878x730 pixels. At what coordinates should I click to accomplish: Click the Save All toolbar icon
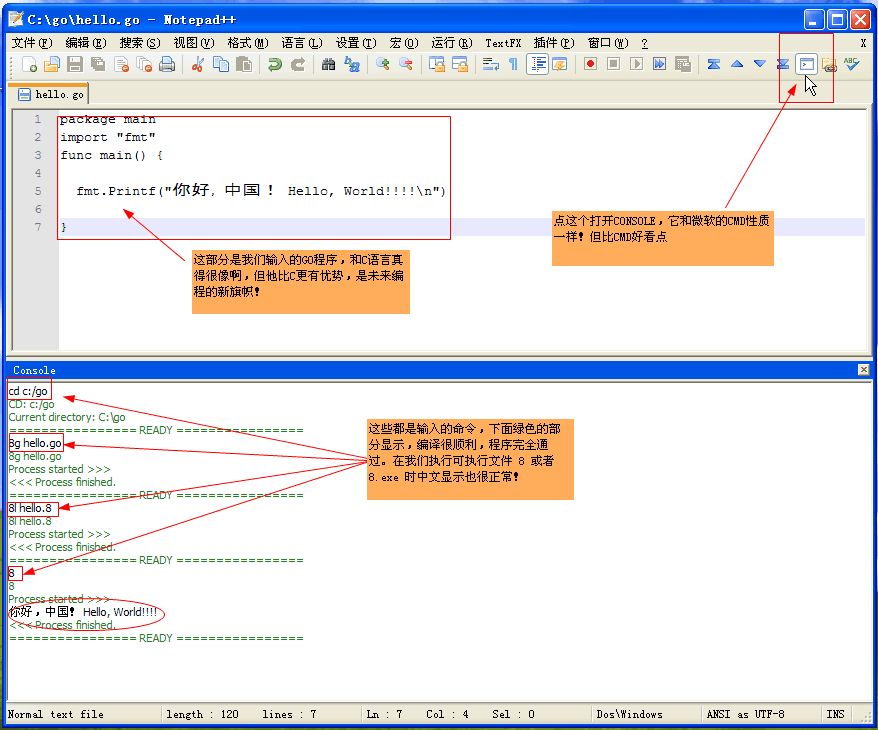pos(98,64)
